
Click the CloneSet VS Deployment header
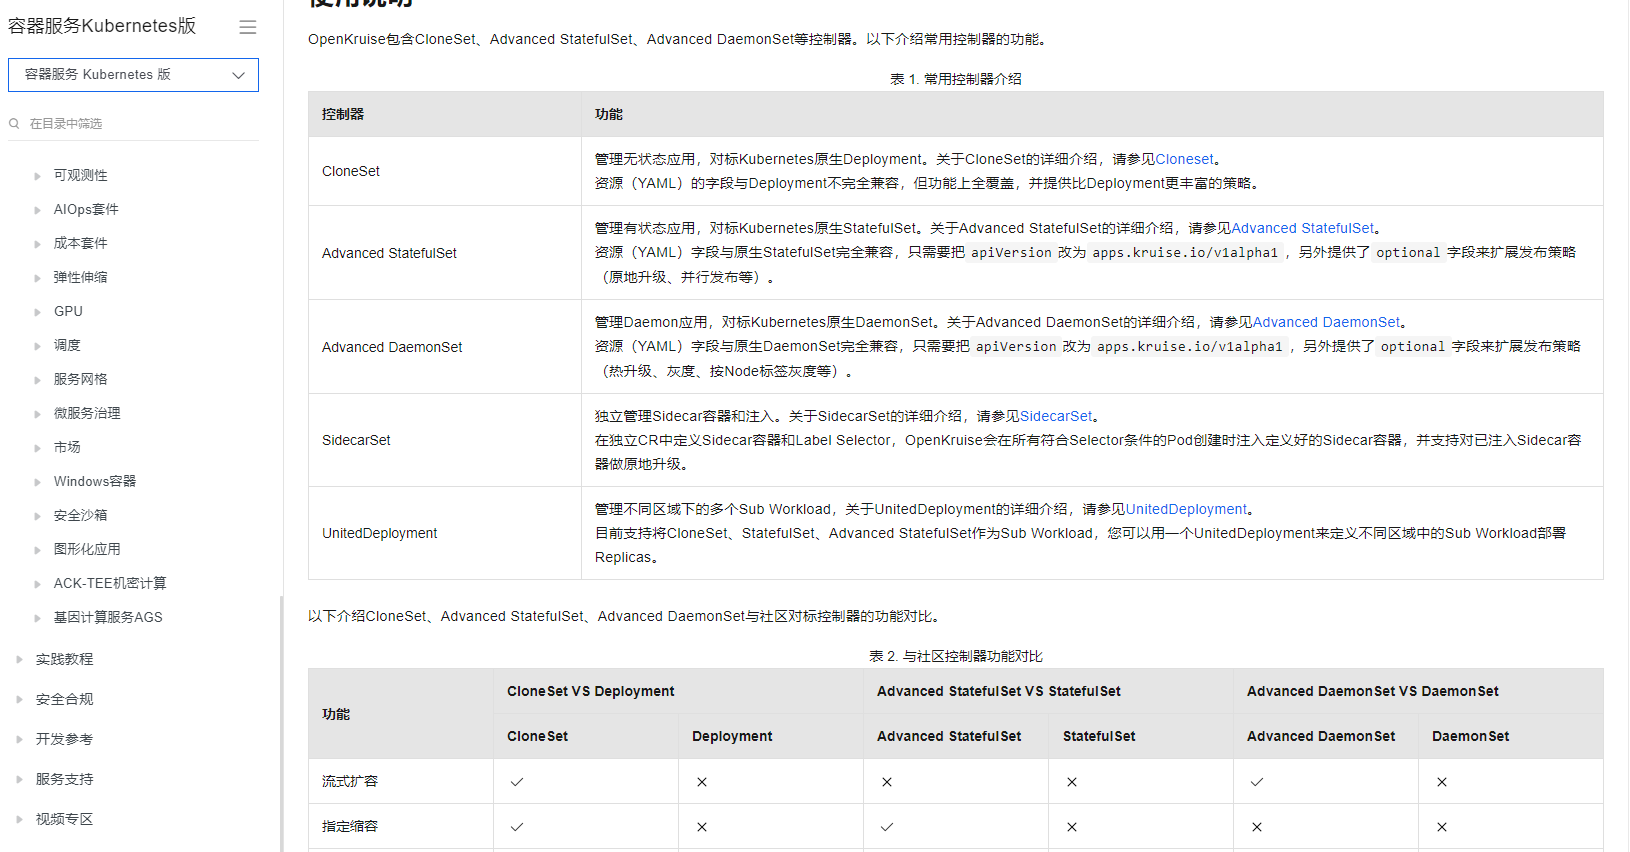click(678, 691)
